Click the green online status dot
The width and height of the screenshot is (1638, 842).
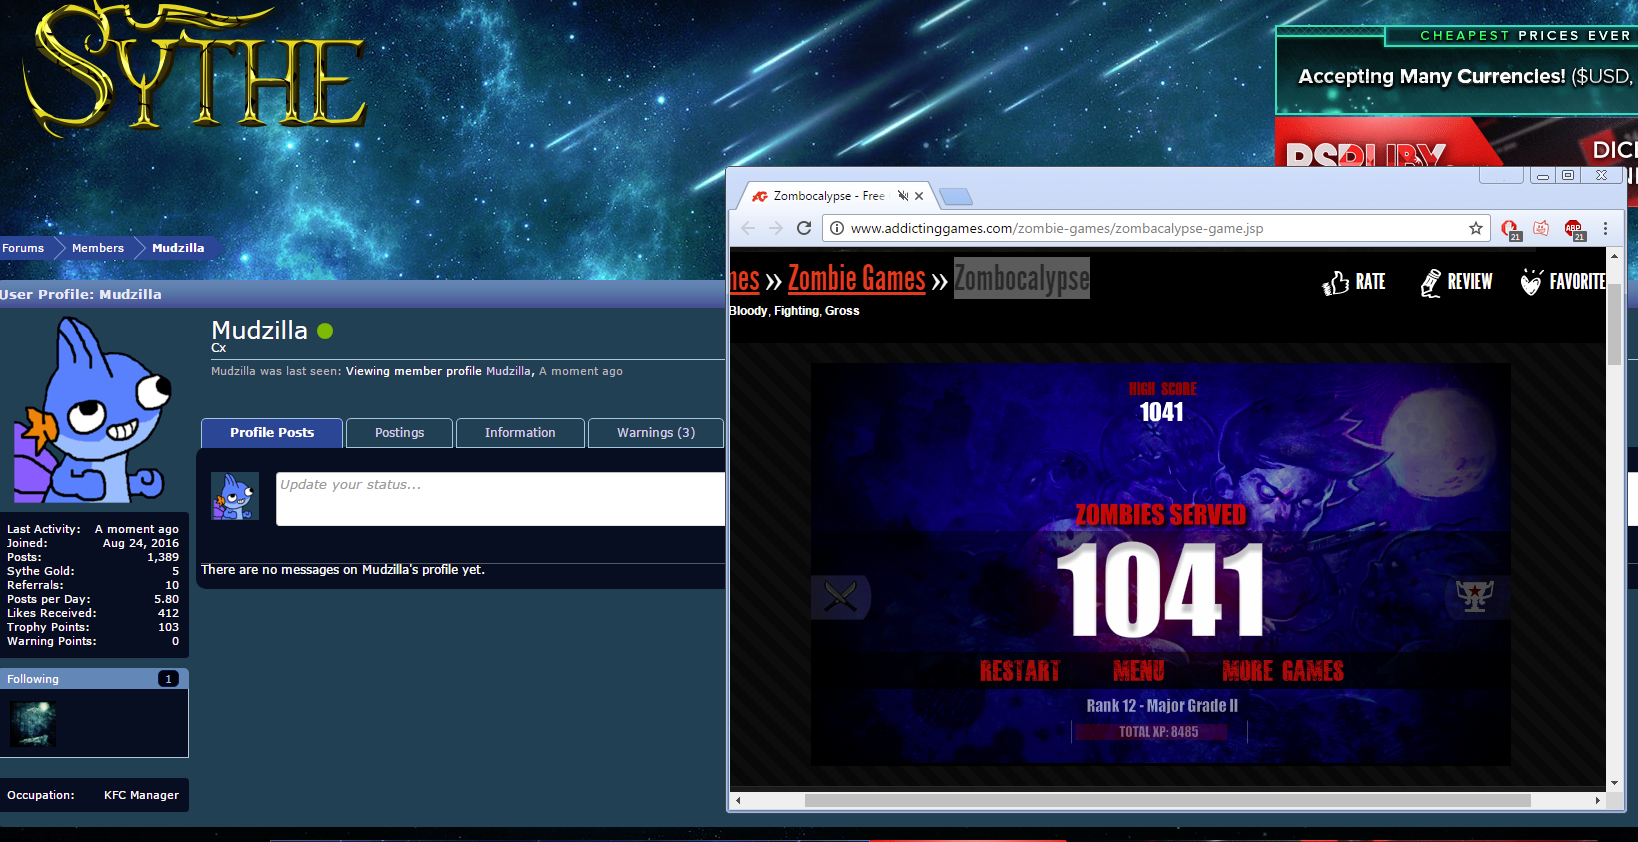point(325,331)
